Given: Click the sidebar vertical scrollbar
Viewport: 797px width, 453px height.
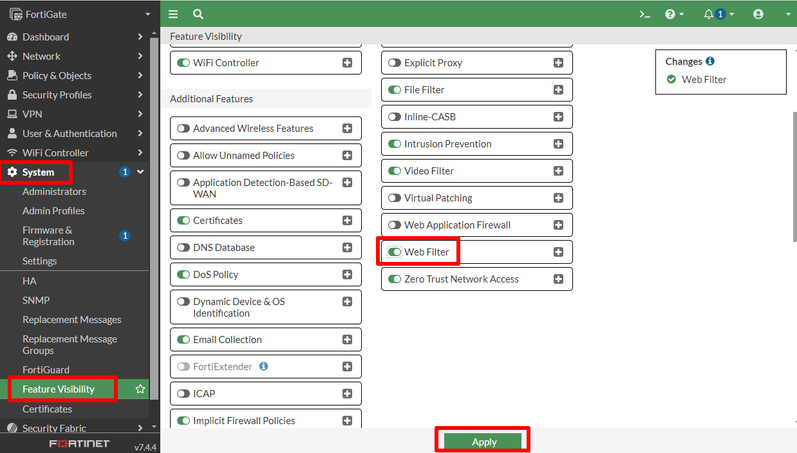Looking at the screenshot, I should tap(154, 219).
